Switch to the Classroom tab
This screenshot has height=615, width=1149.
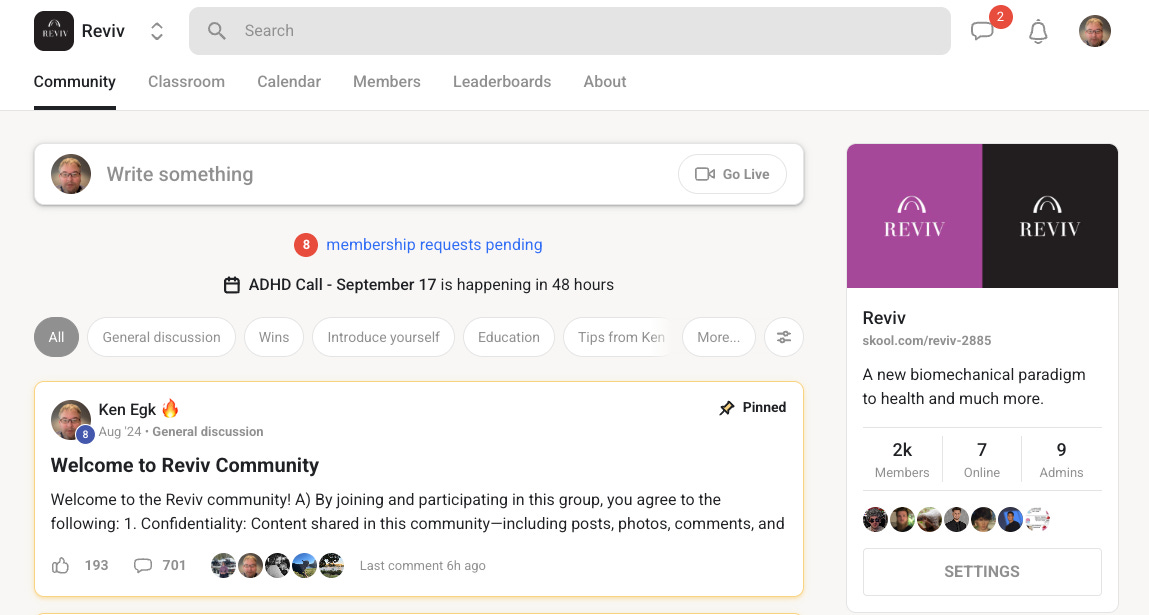[186, 81]
